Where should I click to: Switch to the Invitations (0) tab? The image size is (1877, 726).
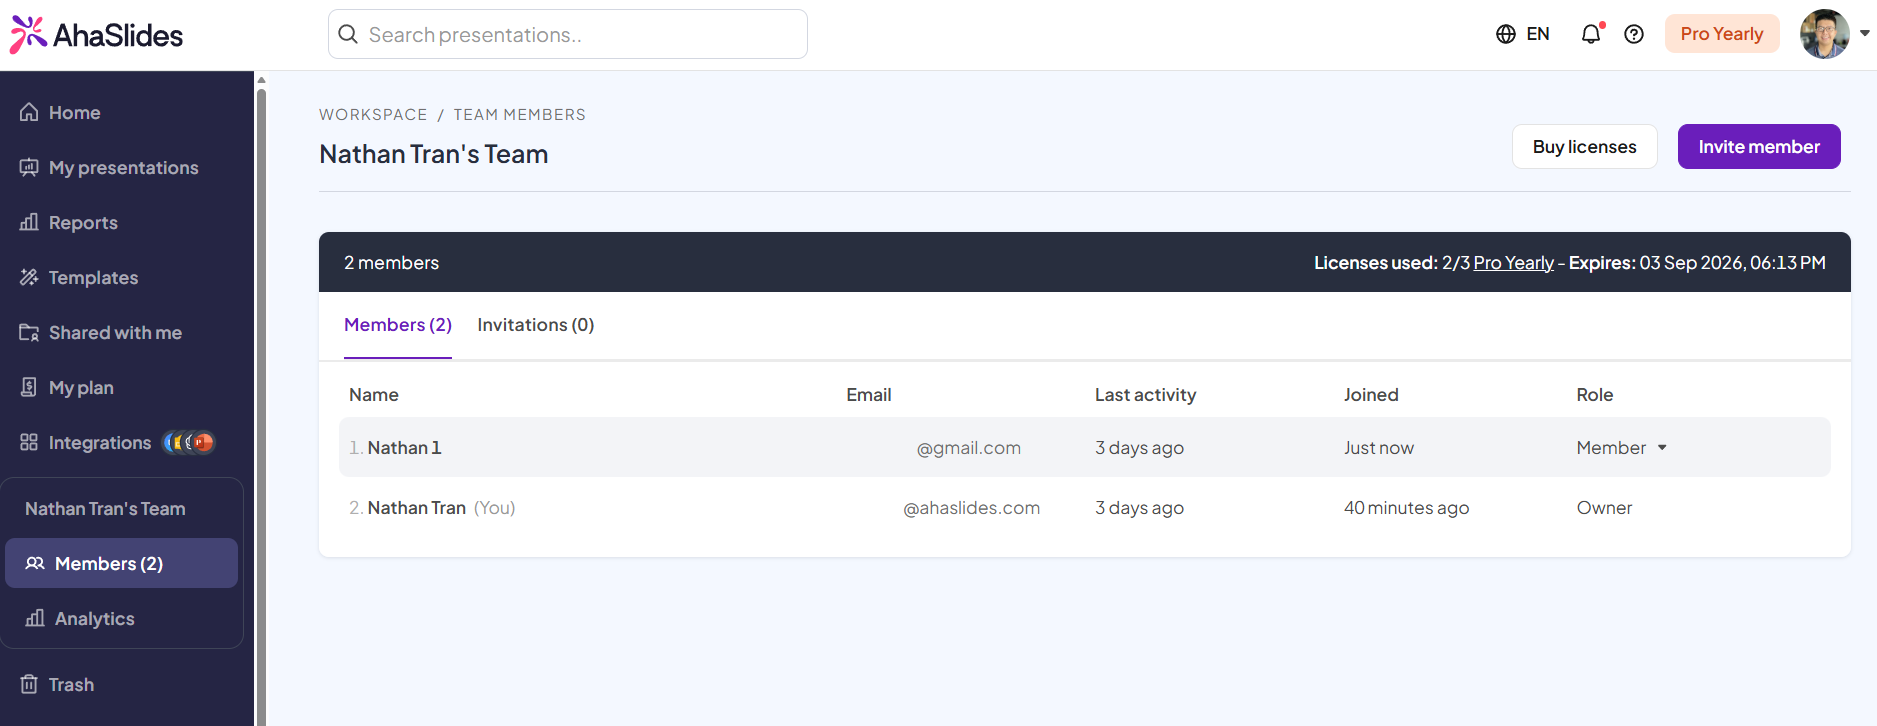[x=535, y=325]
